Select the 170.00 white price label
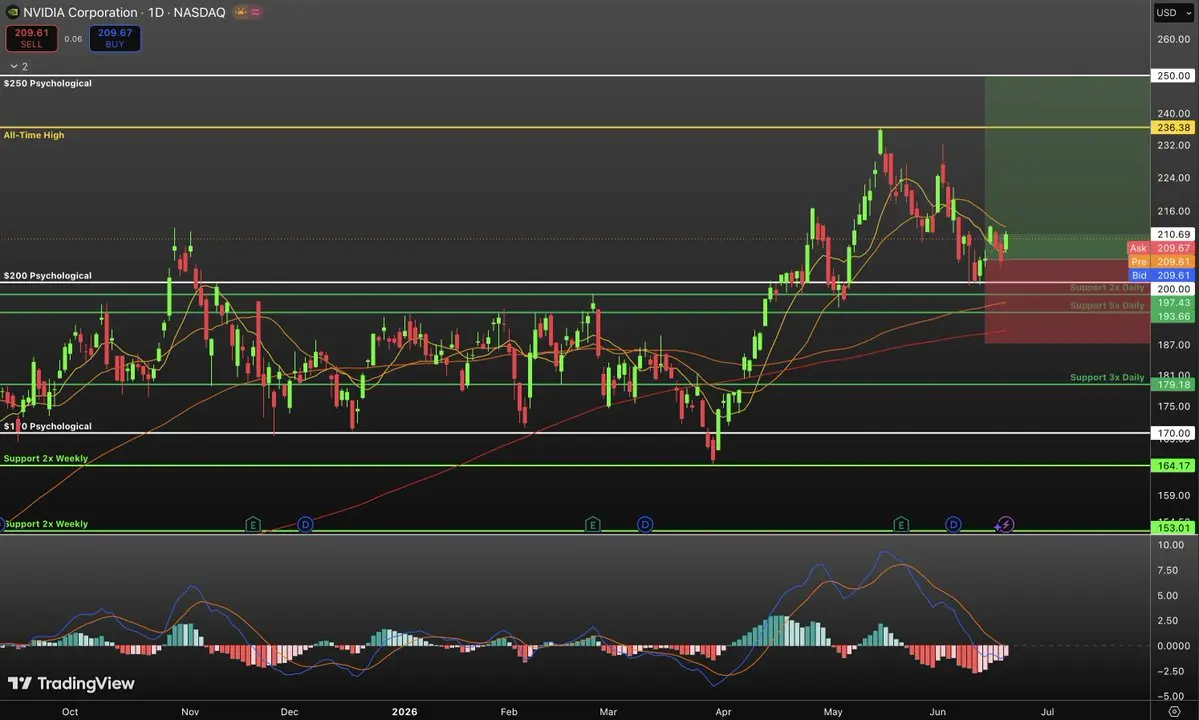This screenshot has height=720, width=1199. click(x=1173, y=433)
